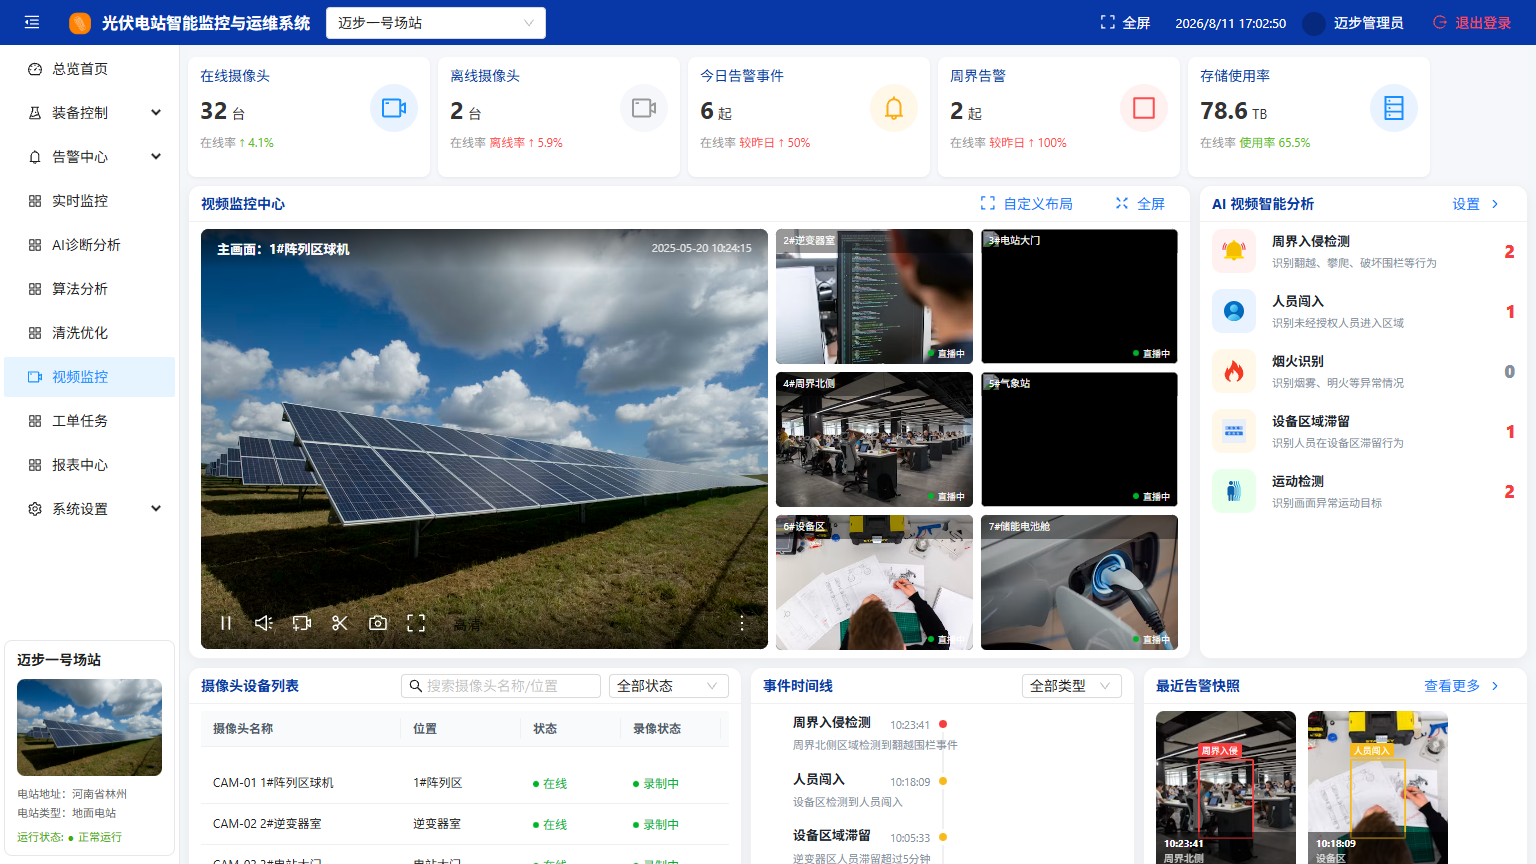Pause the main video playback
Image resolution: width=1536 pixels, height=864 pixels.
click(226, 623)
